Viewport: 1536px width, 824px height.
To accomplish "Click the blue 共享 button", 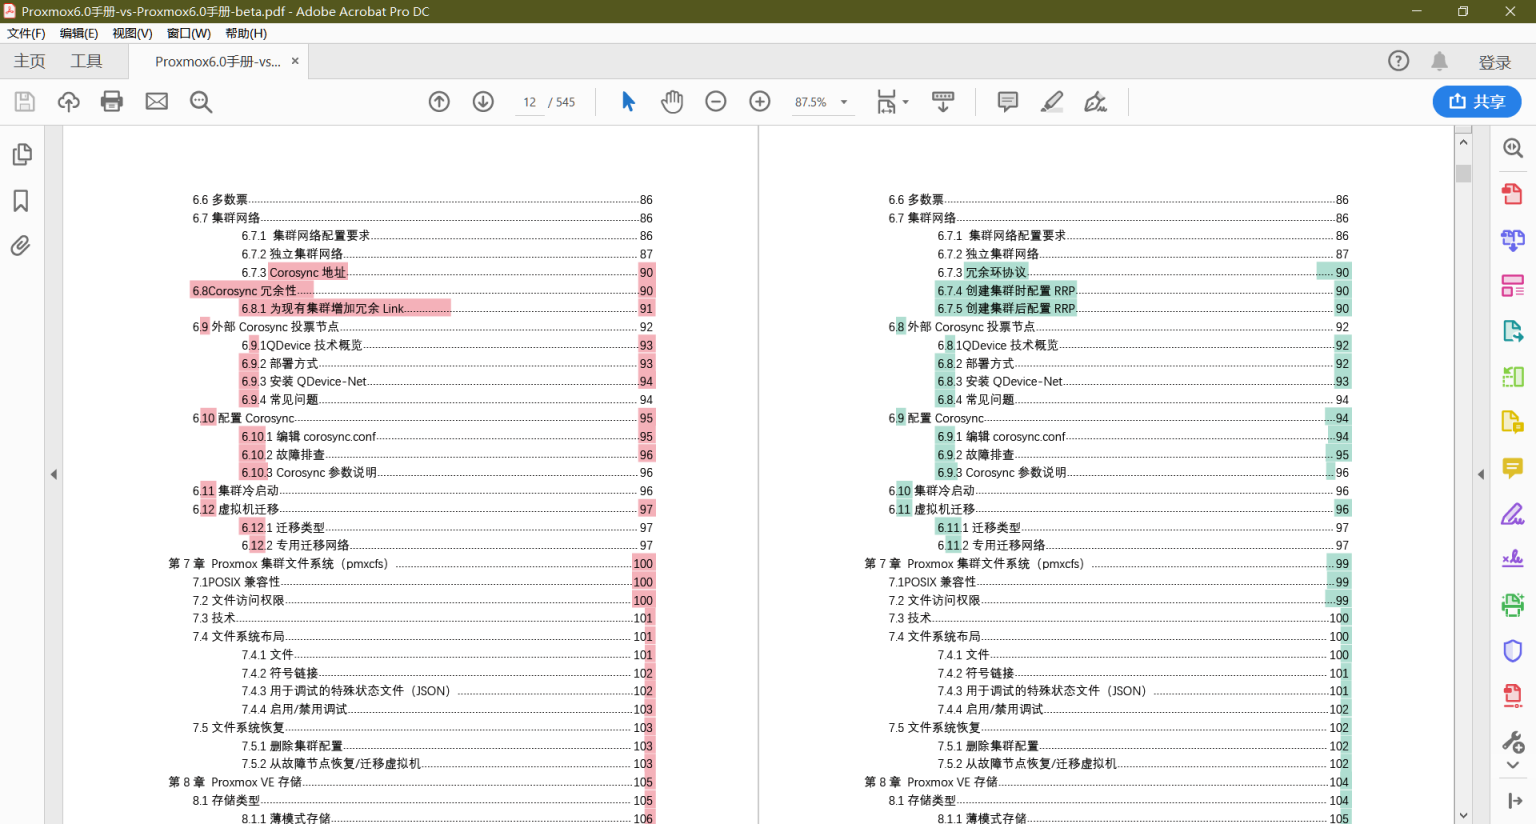I will (x=1477, y=101).
